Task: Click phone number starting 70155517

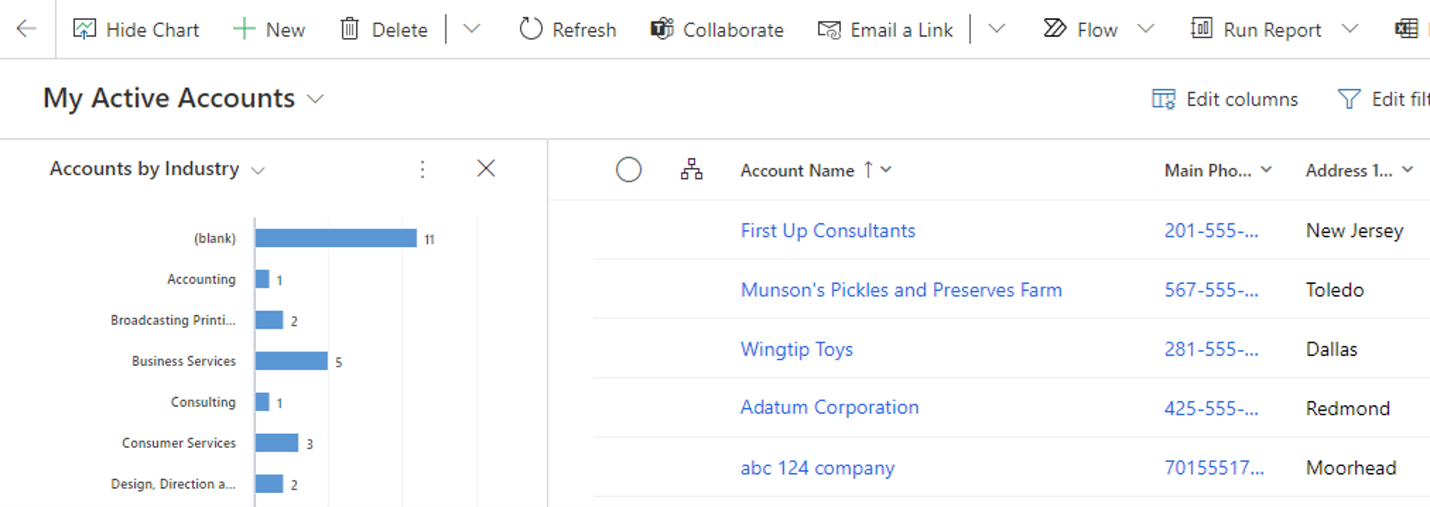Action: pyautogui.click(x=1214, y=468)
